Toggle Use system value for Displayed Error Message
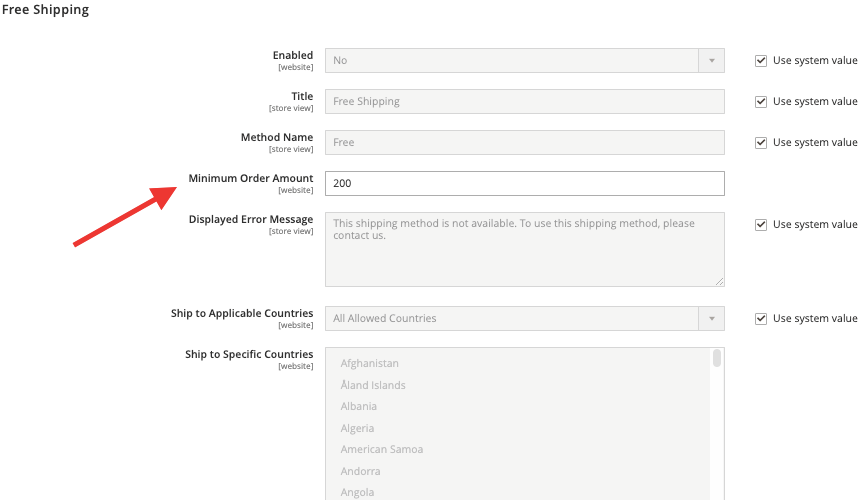 [761, 225]
